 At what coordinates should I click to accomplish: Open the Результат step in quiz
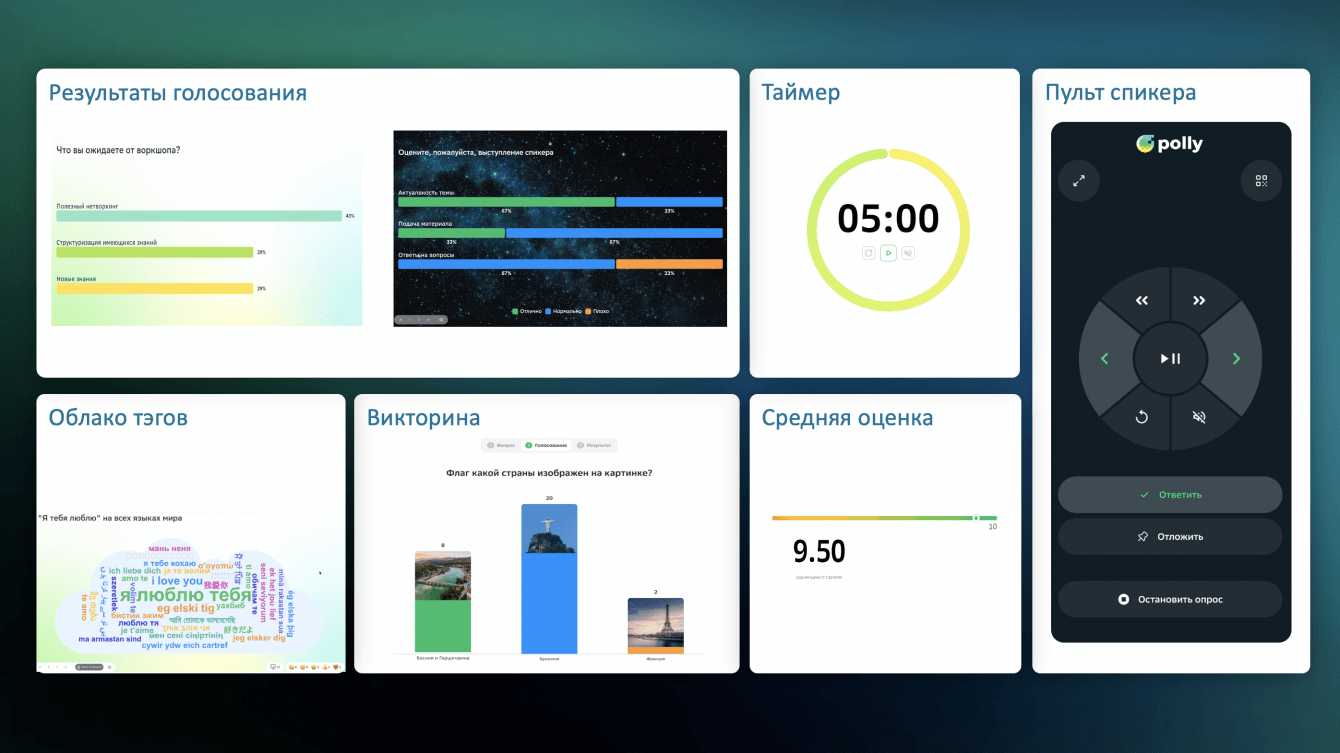[x=595, y=445]
